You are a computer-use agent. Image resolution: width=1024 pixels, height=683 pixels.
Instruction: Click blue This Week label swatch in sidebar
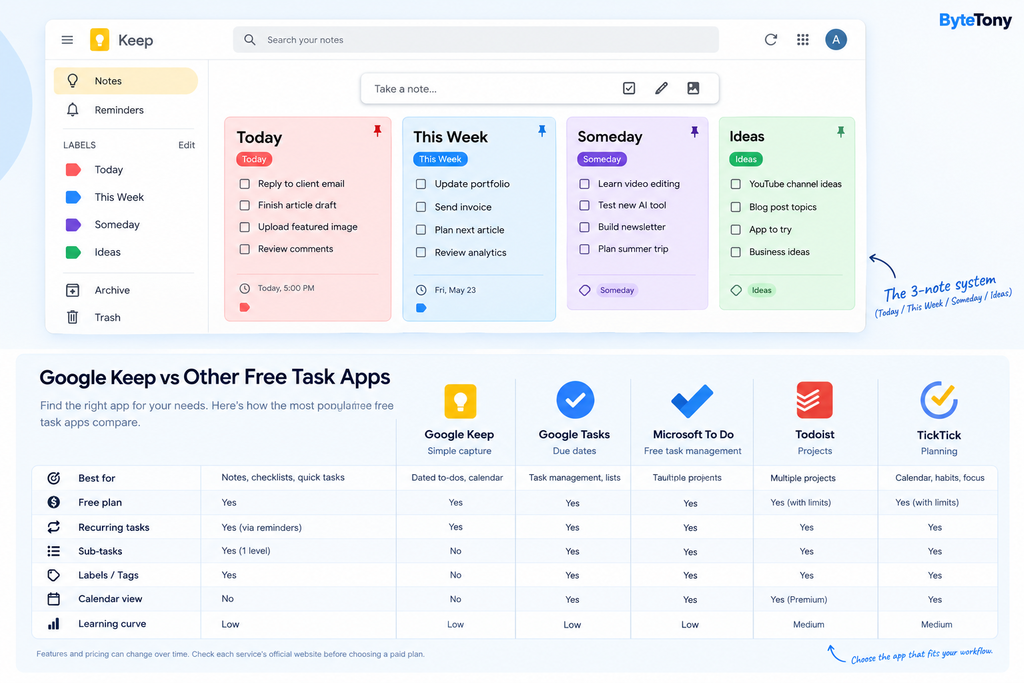(73, 197)
